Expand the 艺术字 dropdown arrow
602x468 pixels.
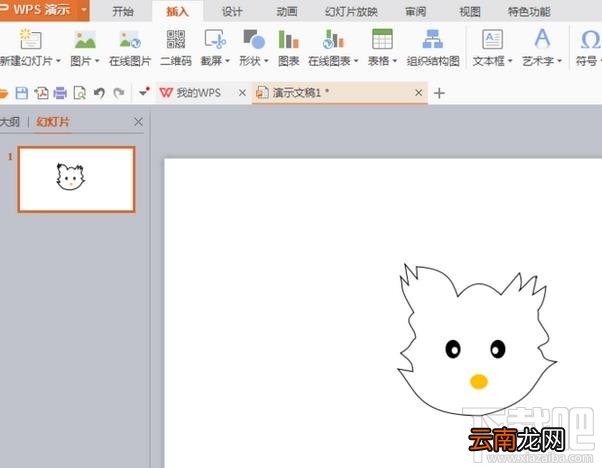[x=559, y=61]
